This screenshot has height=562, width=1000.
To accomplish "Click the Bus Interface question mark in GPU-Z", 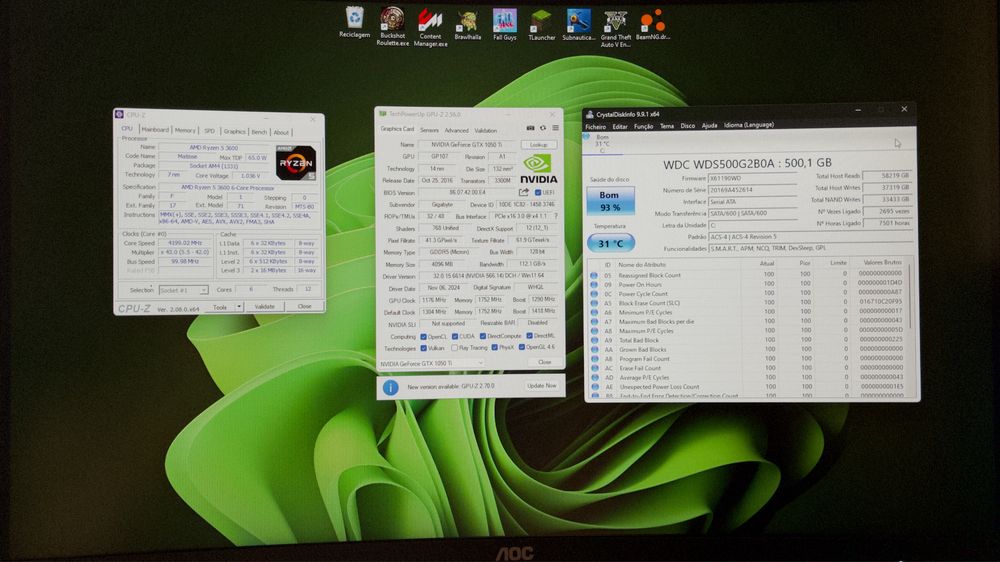I will tap(555, 216).
